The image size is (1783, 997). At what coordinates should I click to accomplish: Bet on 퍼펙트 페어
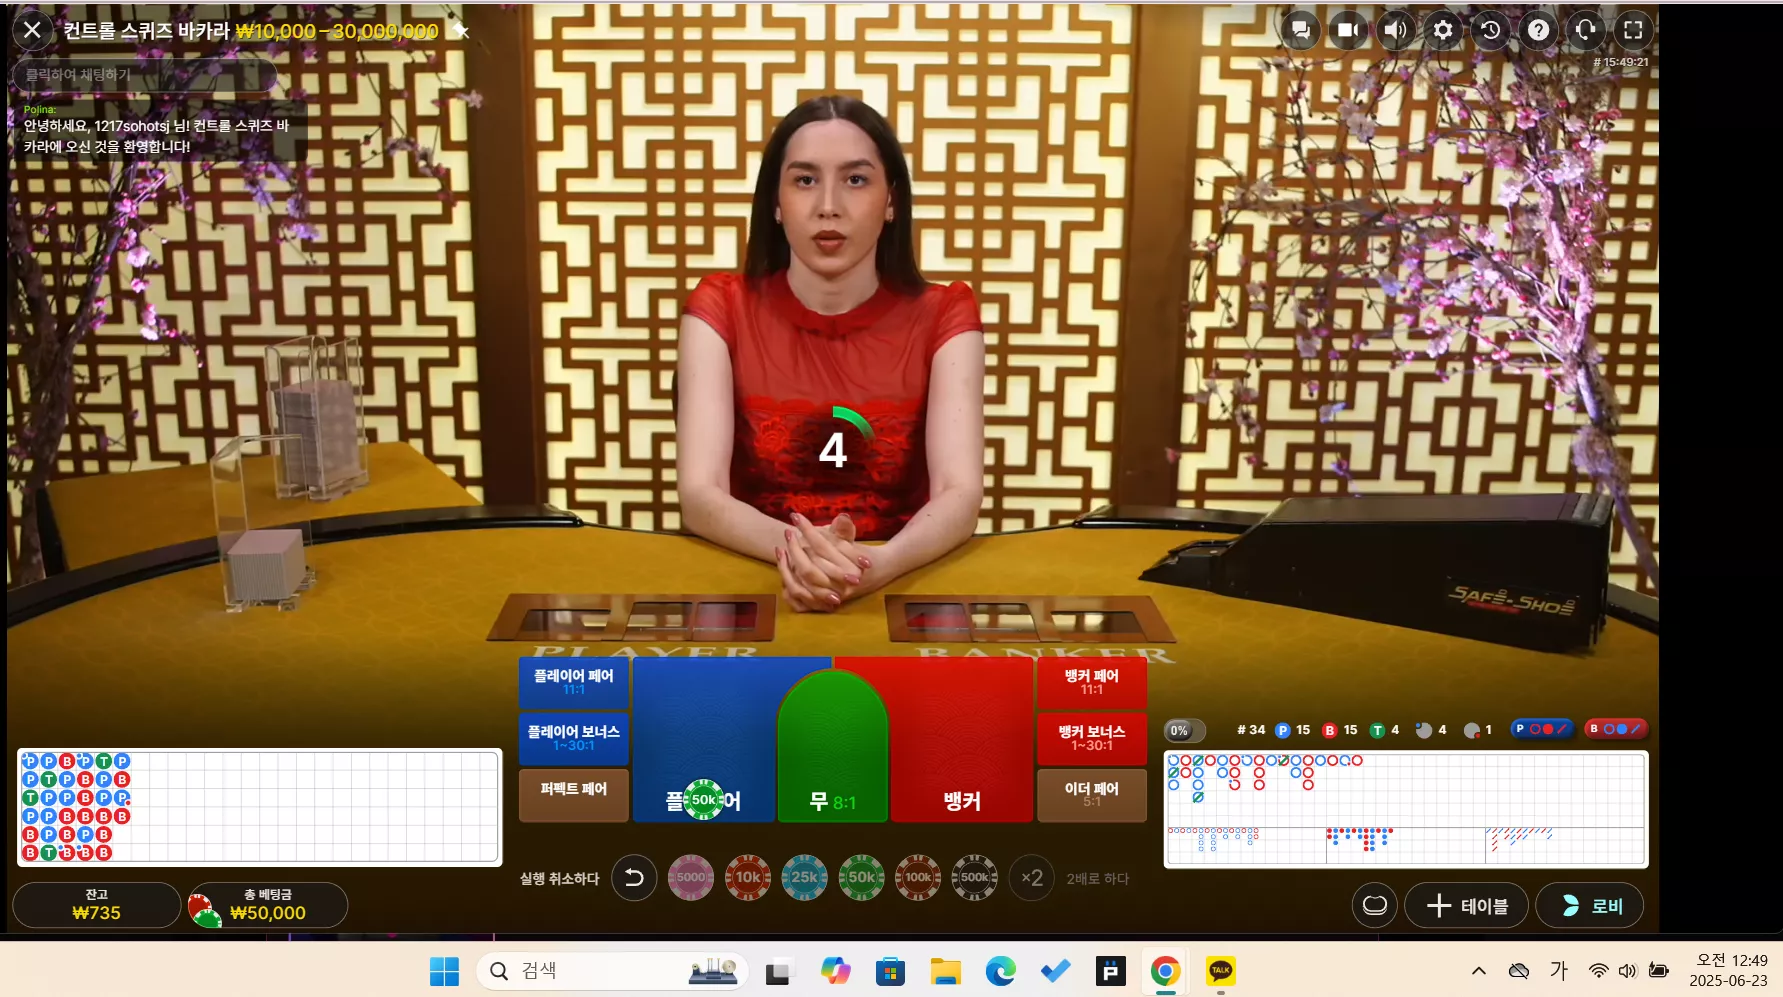pyautogui.click(x=573, y=795)
